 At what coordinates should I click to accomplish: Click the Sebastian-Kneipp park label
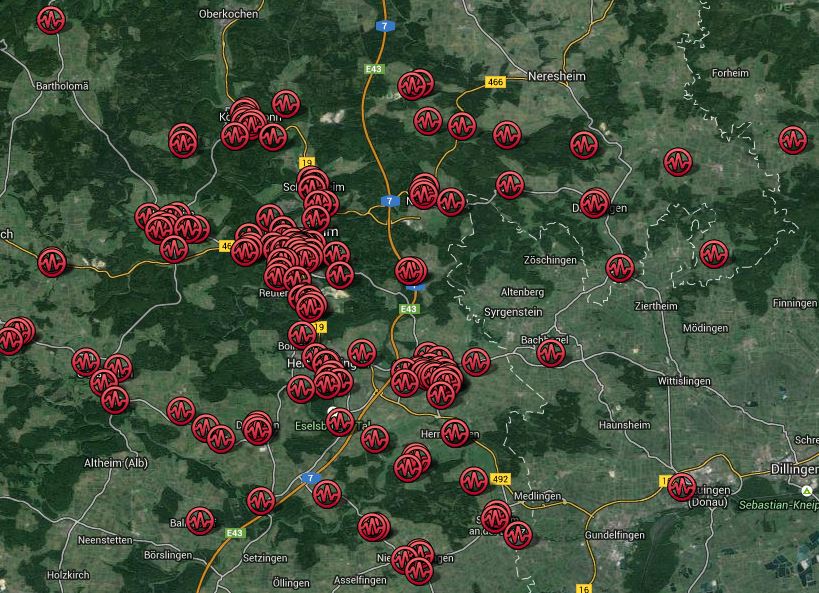[x=778, y=505]
